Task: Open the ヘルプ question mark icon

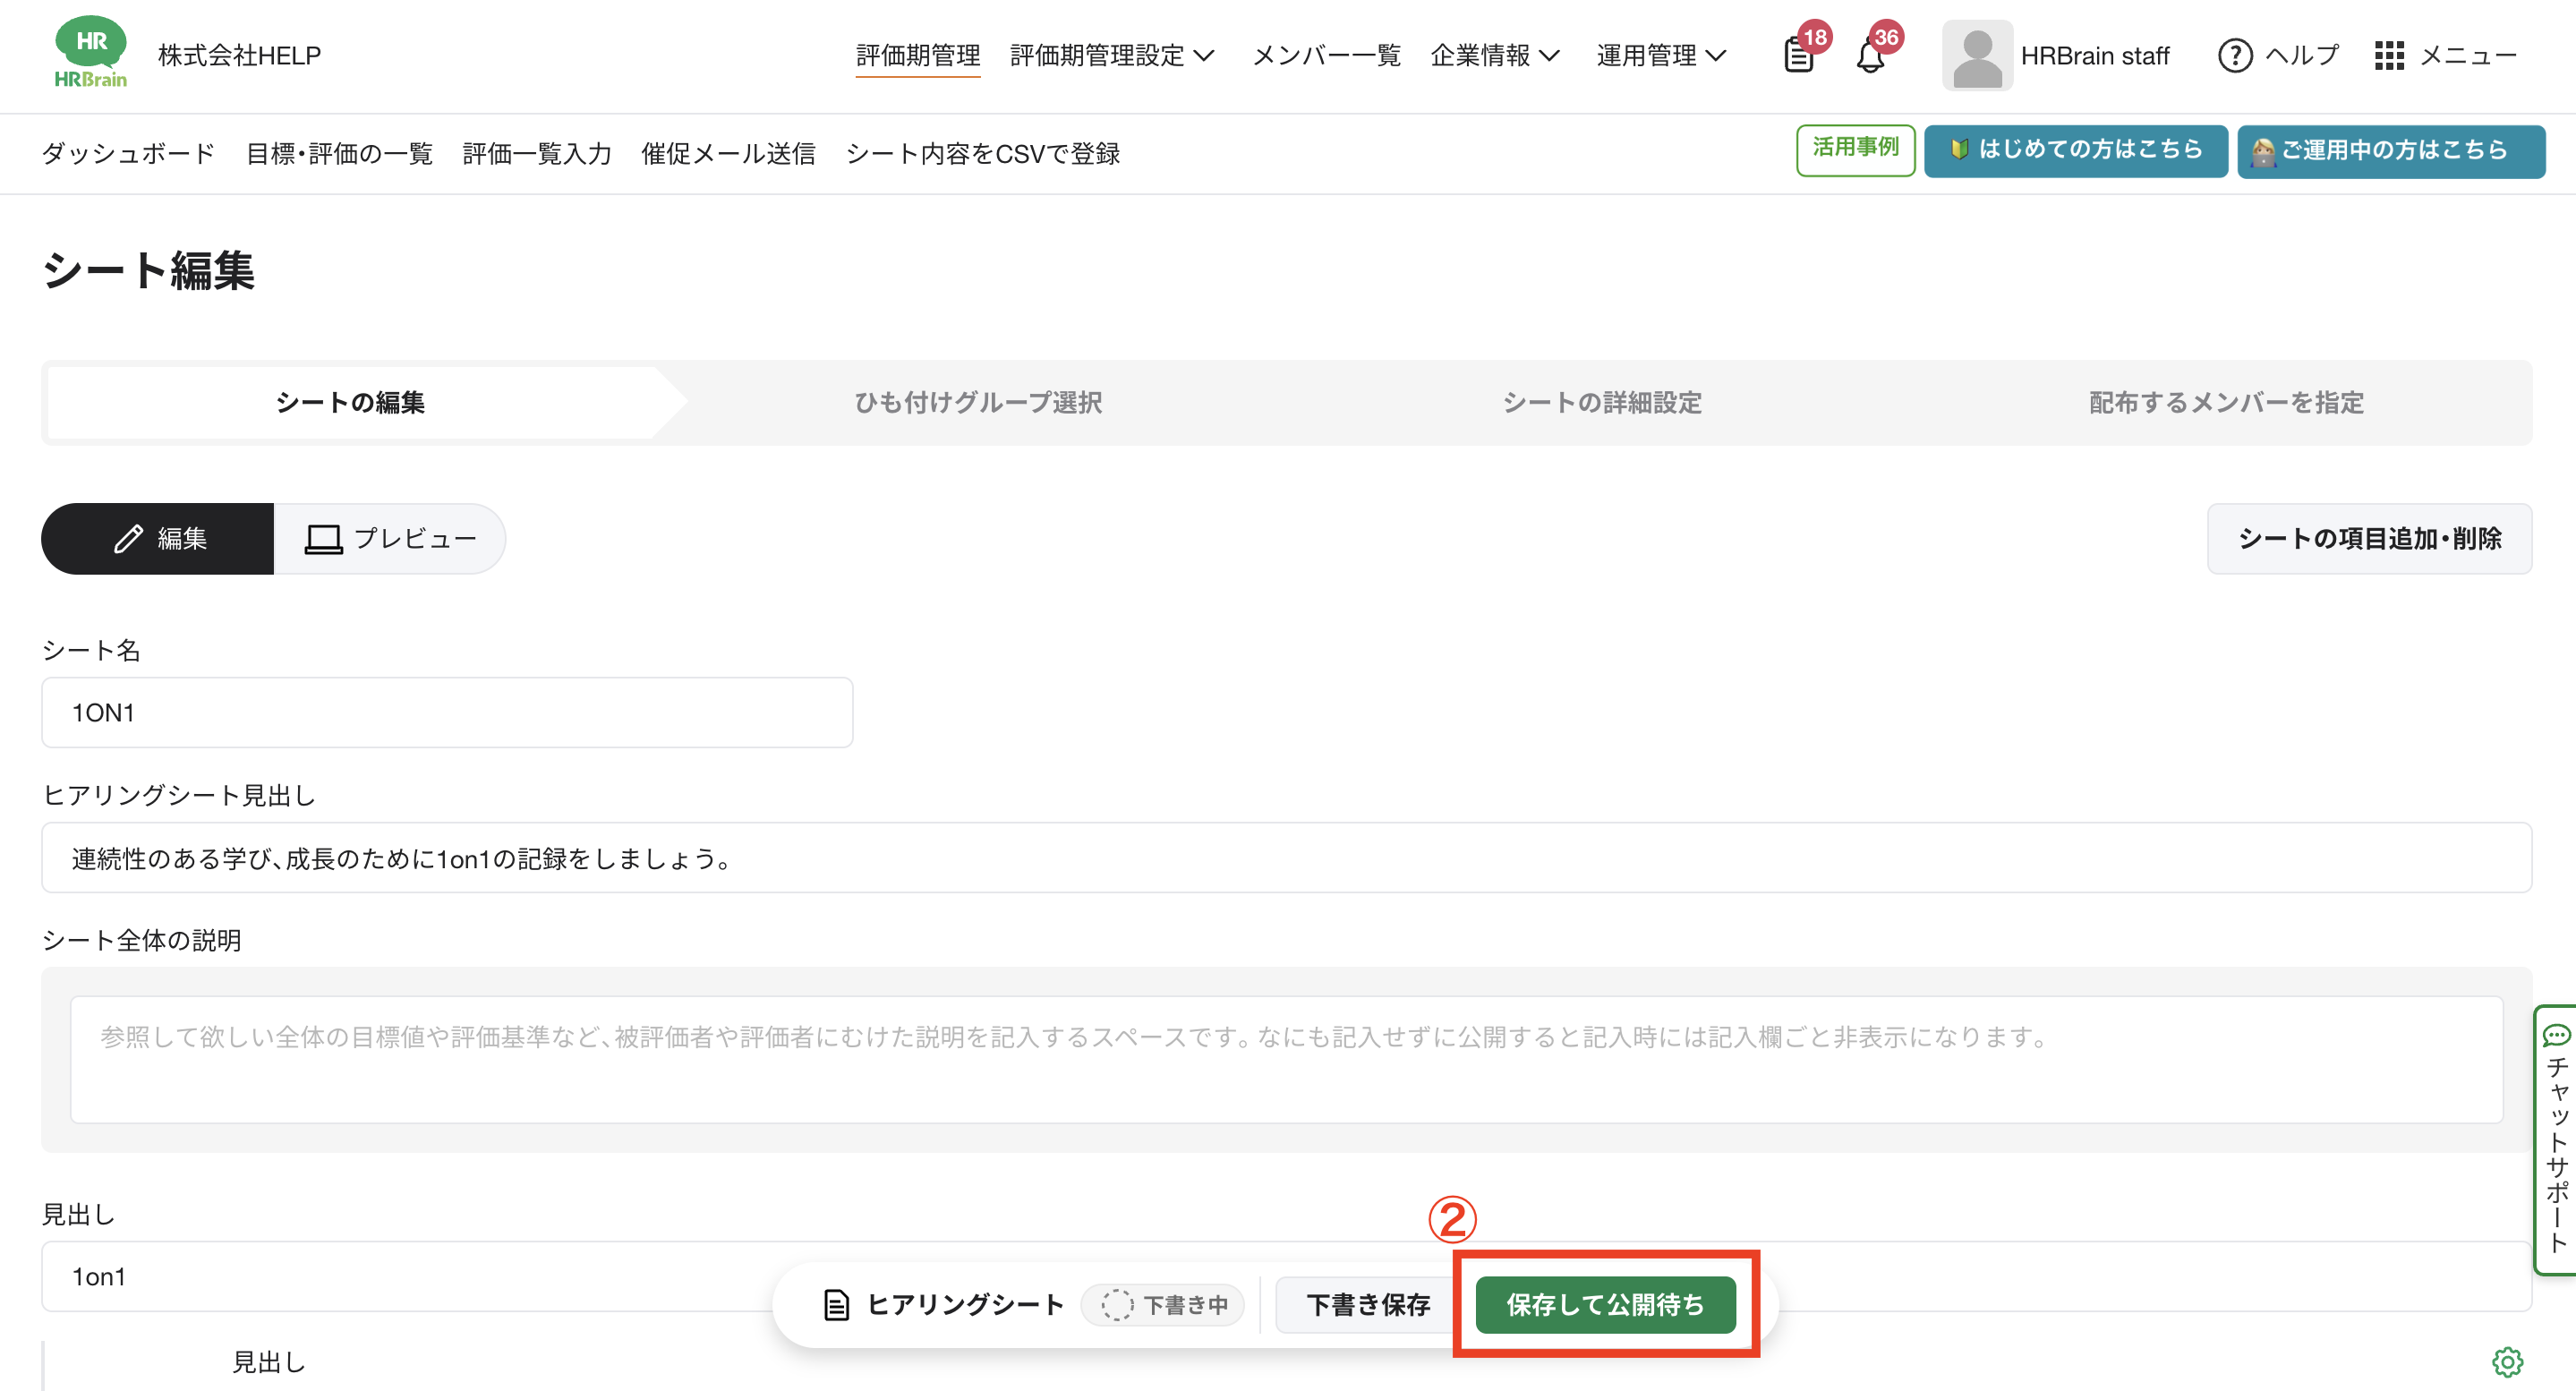Action: tap(2235, 56)
